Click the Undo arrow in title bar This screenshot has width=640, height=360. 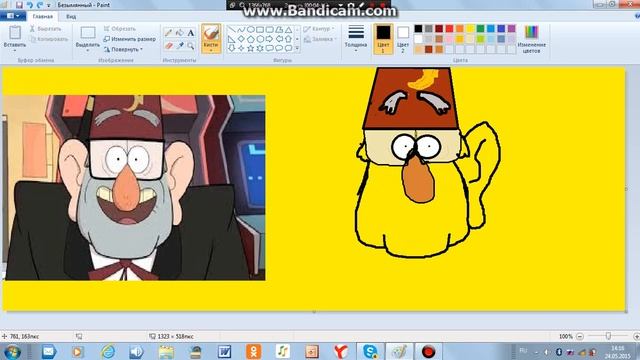[29, 5]
